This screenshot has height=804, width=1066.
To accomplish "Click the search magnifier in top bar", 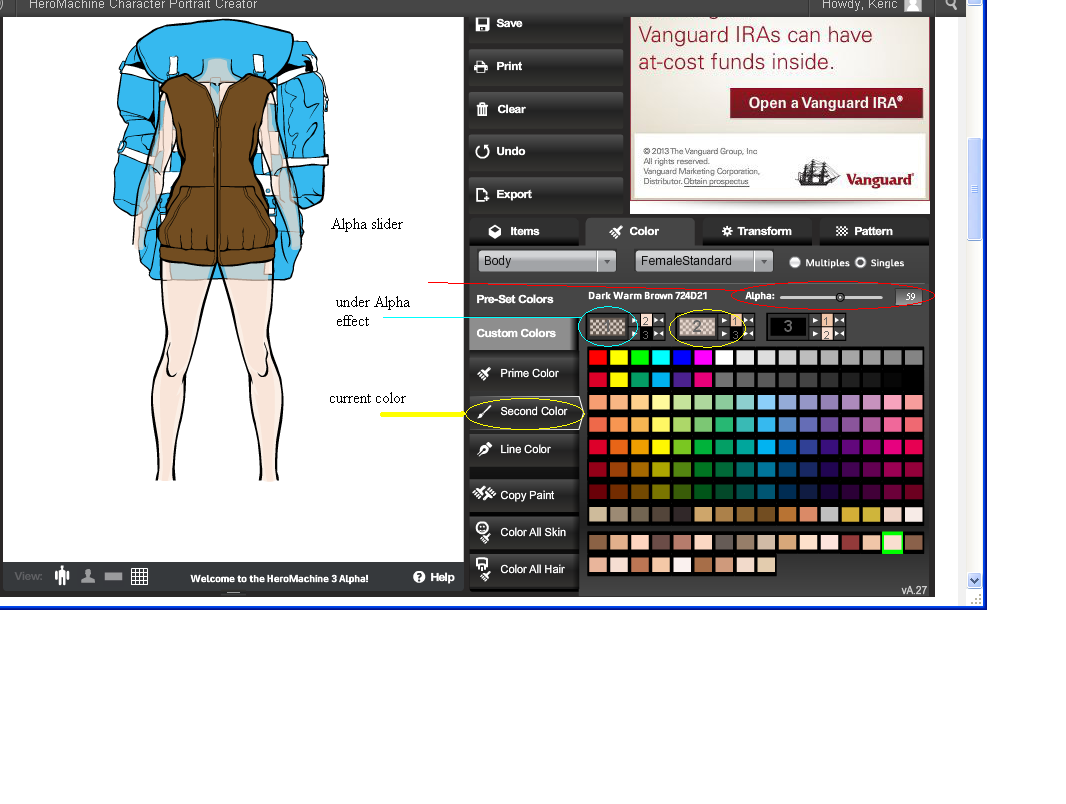I will click(951, 6).
